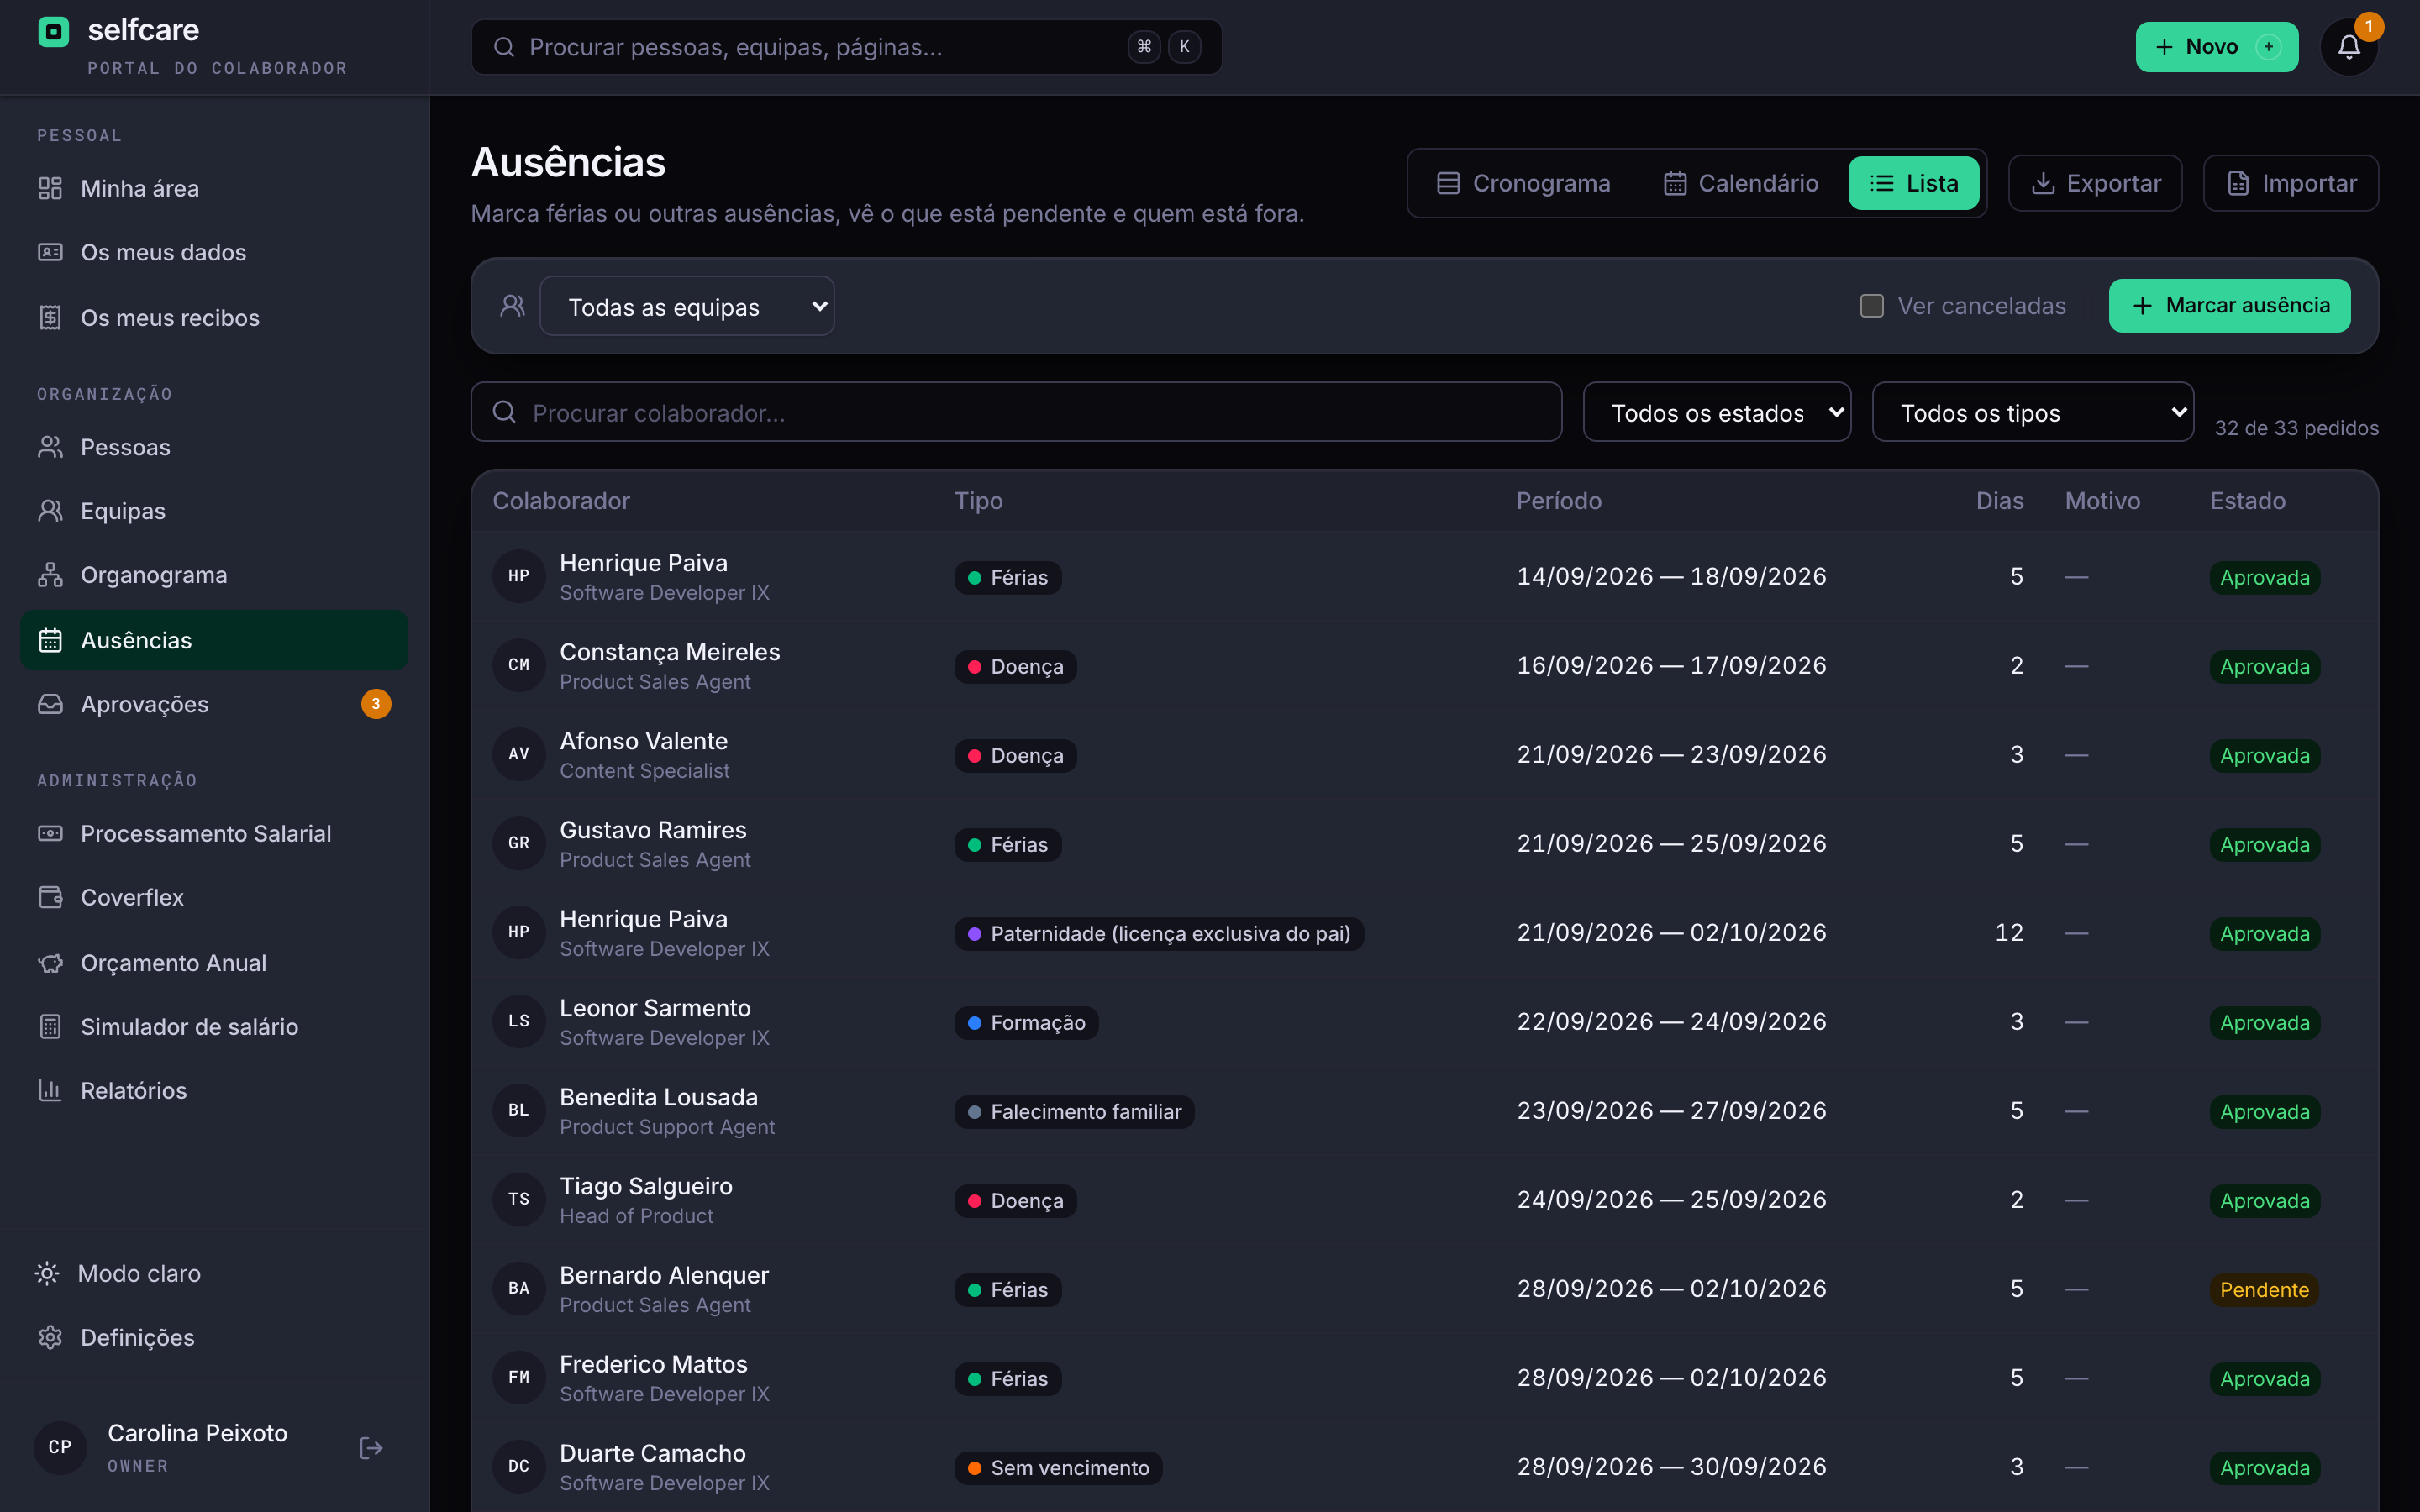
Task: Open the Todas as equipas dropdown
Action: click(687, 306)
